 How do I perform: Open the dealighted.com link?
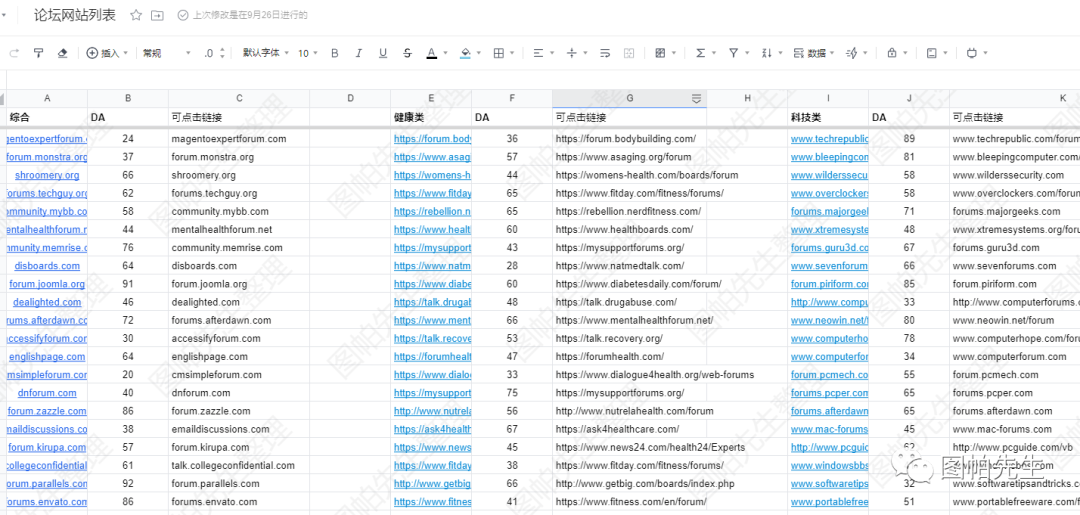click(x=47, y=302)
